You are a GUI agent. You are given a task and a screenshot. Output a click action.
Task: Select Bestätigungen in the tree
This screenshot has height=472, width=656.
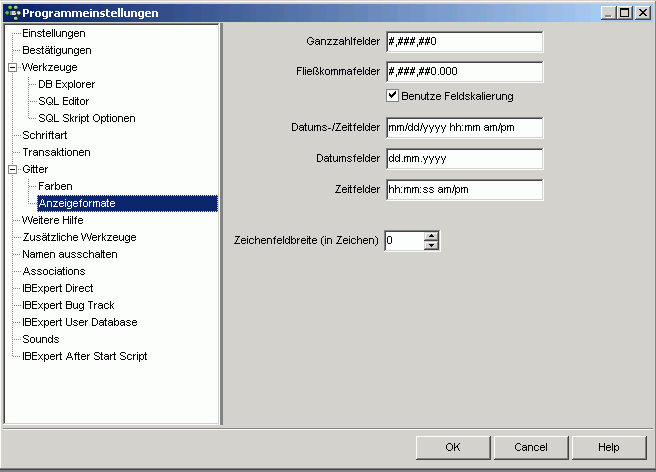coord(56,50)
